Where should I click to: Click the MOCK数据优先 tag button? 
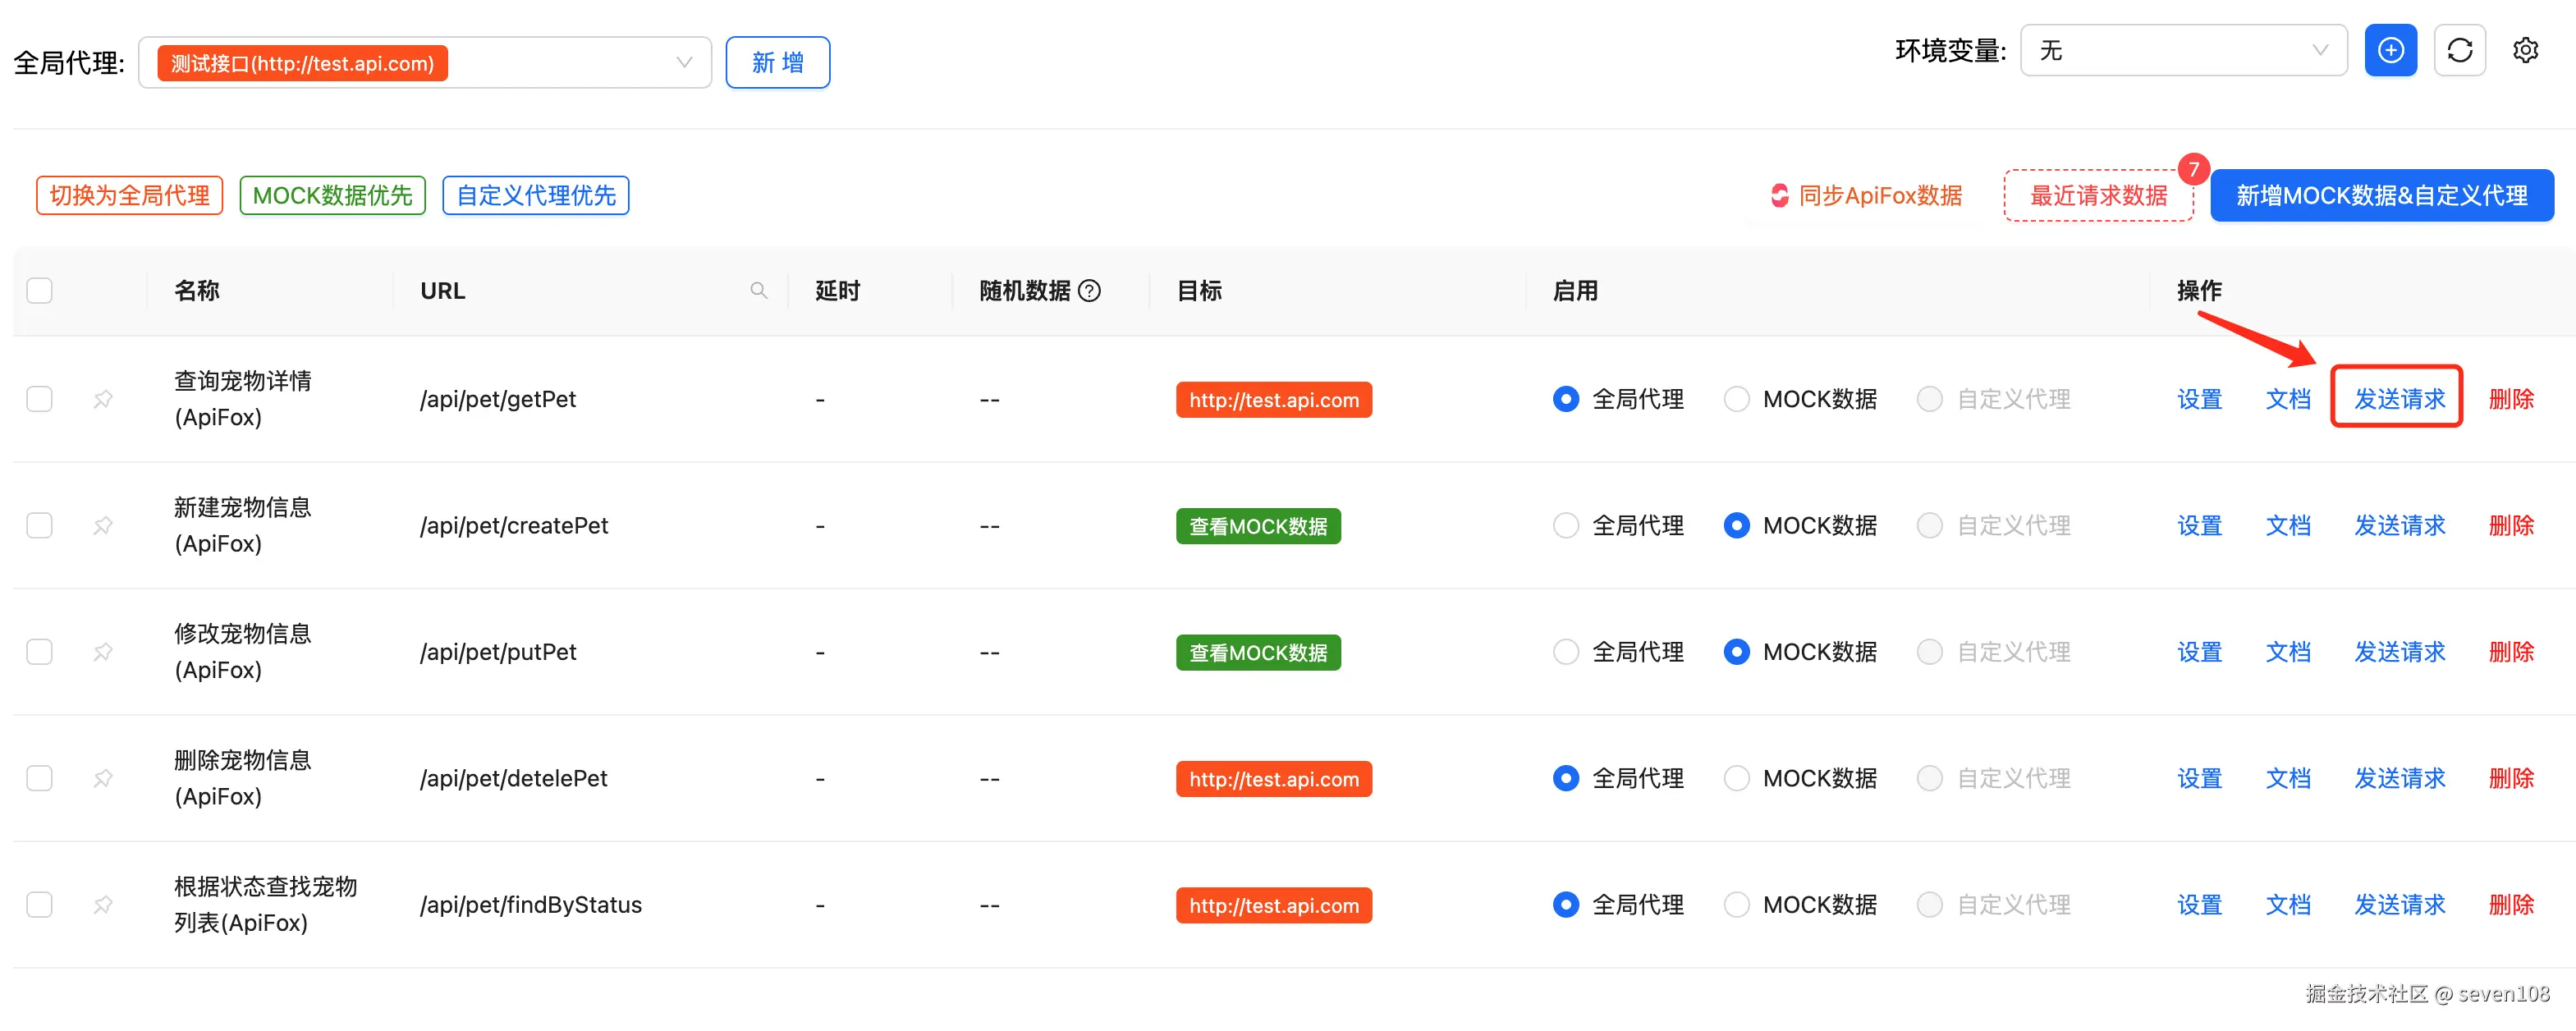point(332,196)
